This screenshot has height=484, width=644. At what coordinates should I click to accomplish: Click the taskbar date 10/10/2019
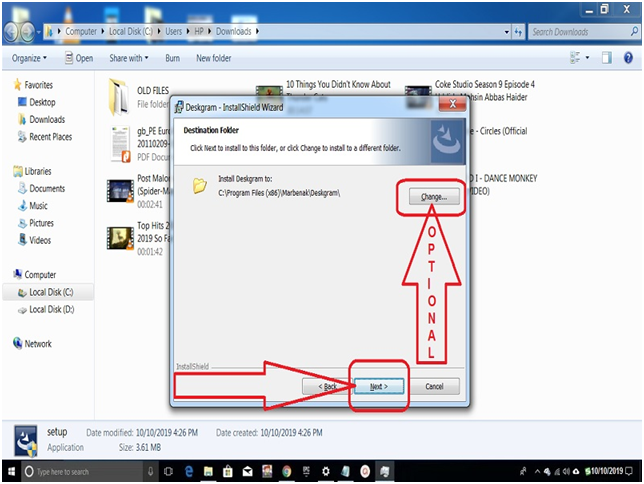pyautogui.click(x=607, y=471)
